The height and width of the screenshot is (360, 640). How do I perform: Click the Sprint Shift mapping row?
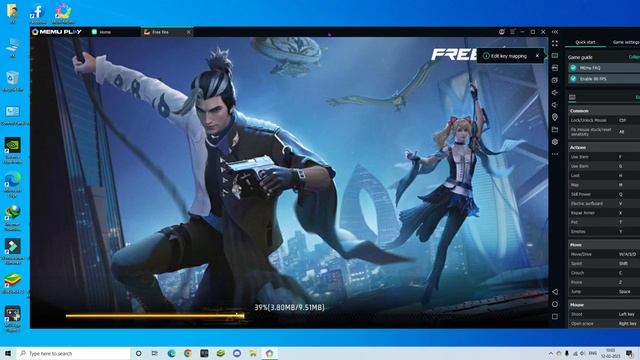604,264
